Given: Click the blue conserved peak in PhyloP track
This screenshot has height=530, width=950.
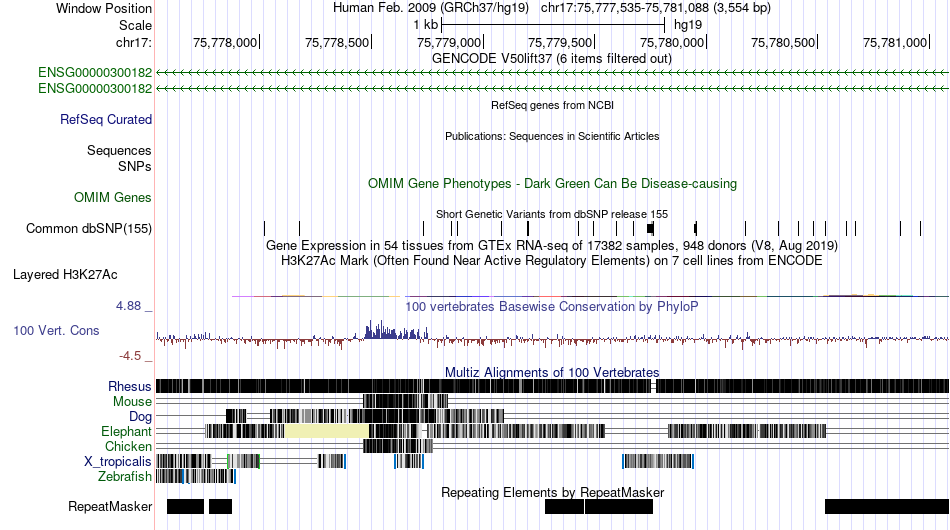Looking at the screenshot, I should click(394, 331).
